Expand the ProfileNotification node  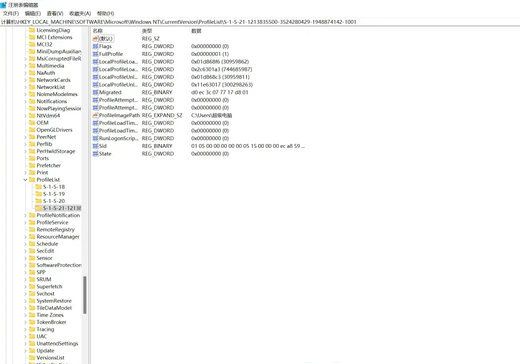tap(25, 215)
